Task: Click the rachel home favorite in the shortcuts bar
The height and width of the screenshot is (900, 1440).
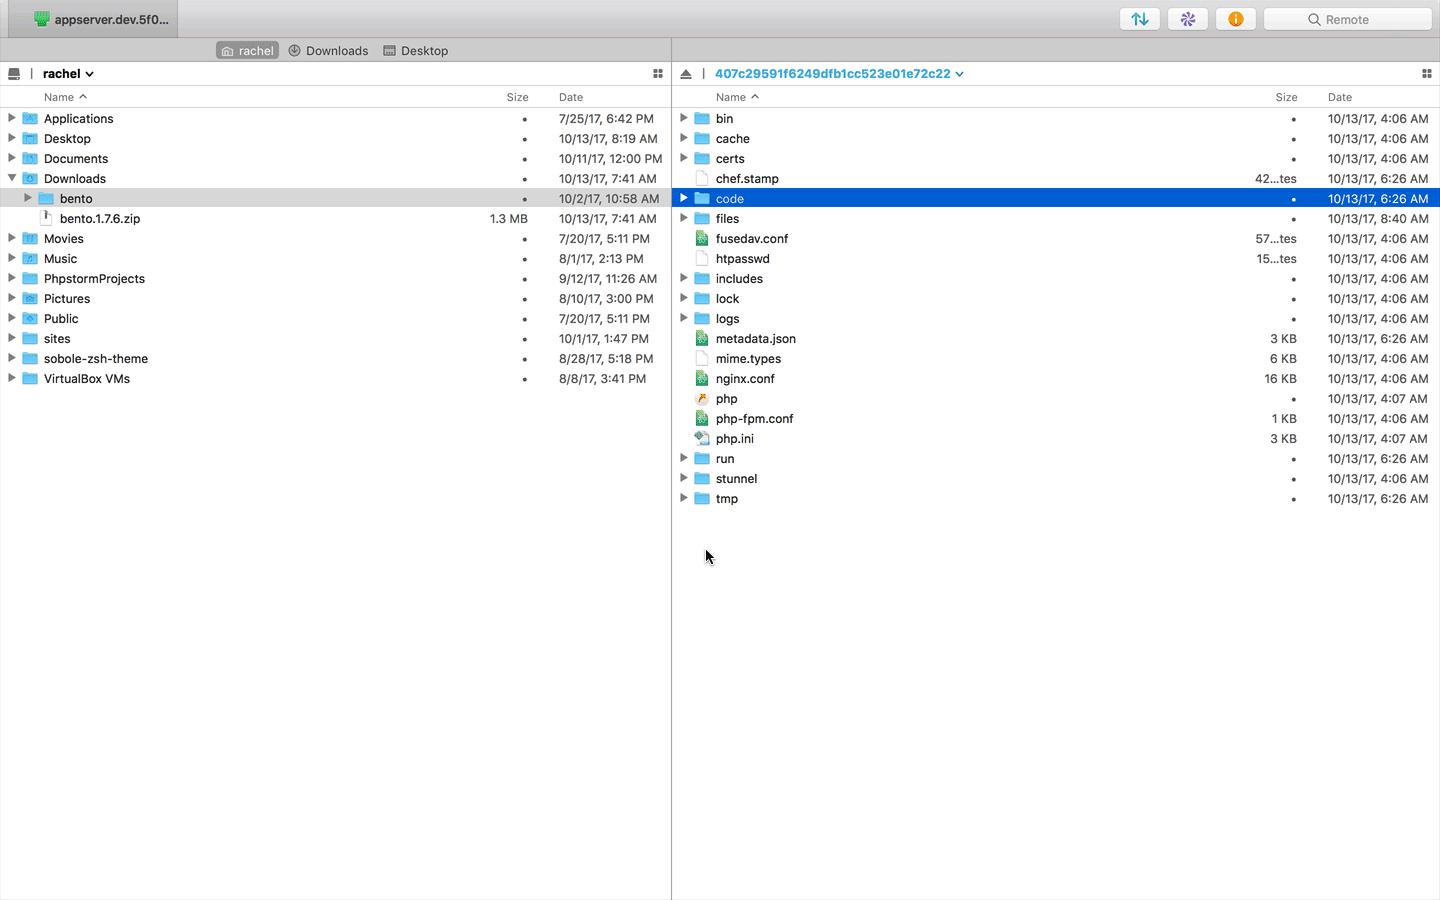Action: [x=246, y=50]
